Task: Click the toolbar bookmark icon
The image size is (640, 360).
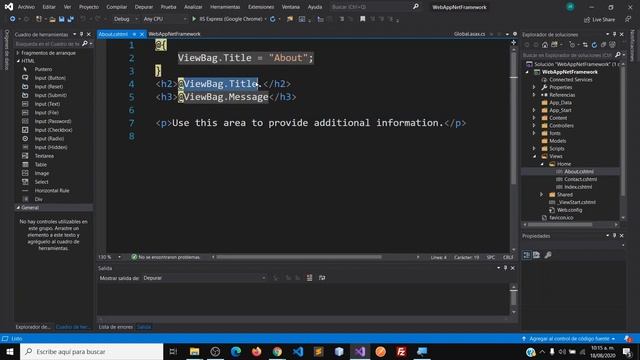Action: [x=362, y=19]
